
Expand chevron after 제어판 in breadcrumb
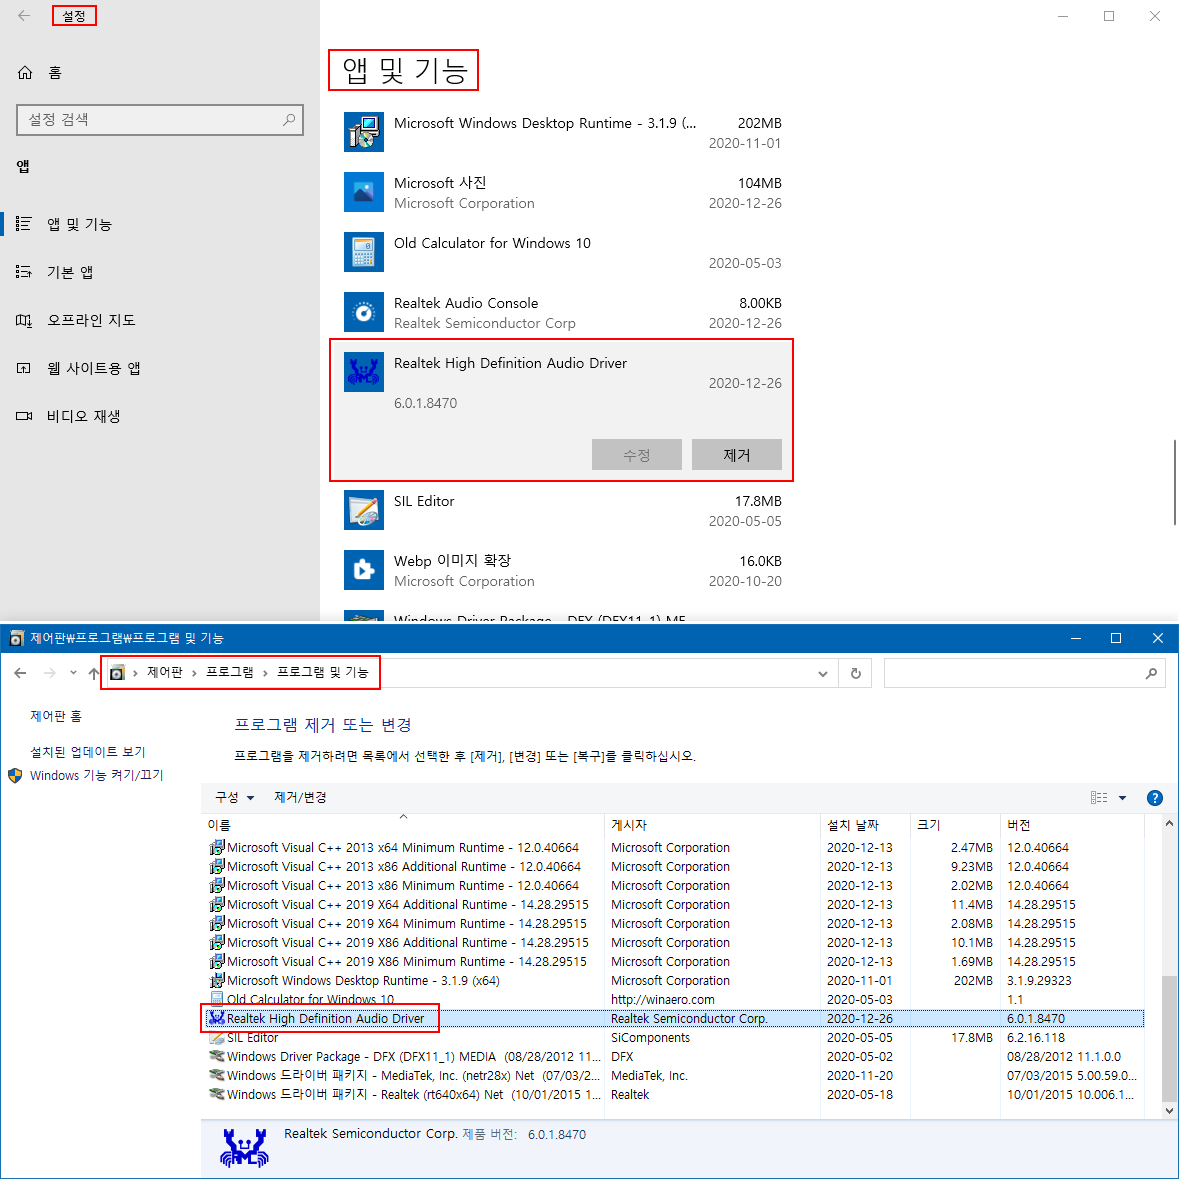tap(194, 673)
